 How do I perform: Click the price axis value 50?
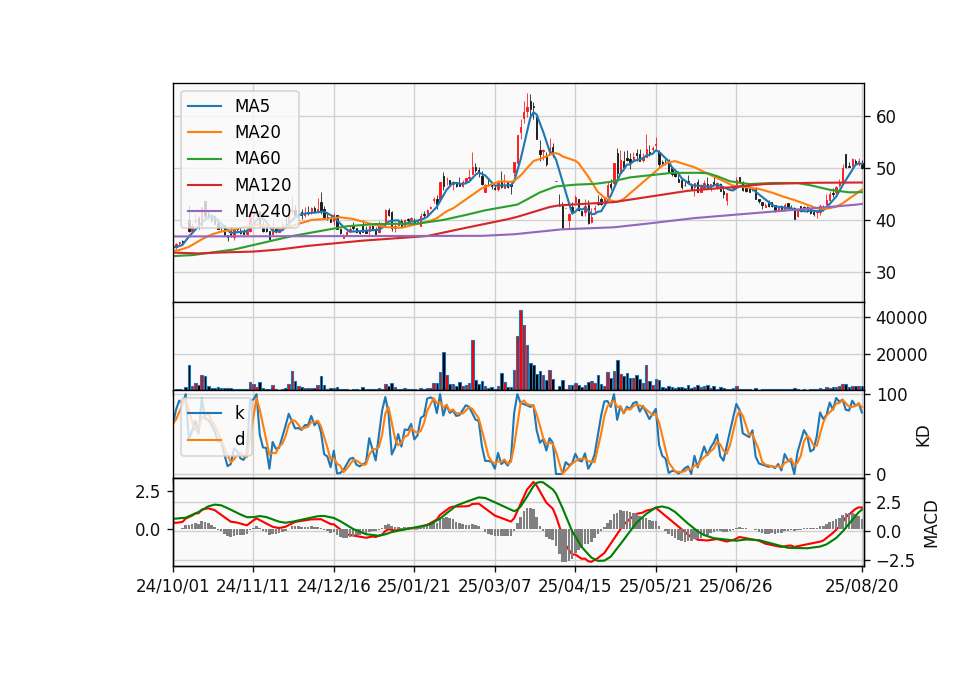click(885, 169)
